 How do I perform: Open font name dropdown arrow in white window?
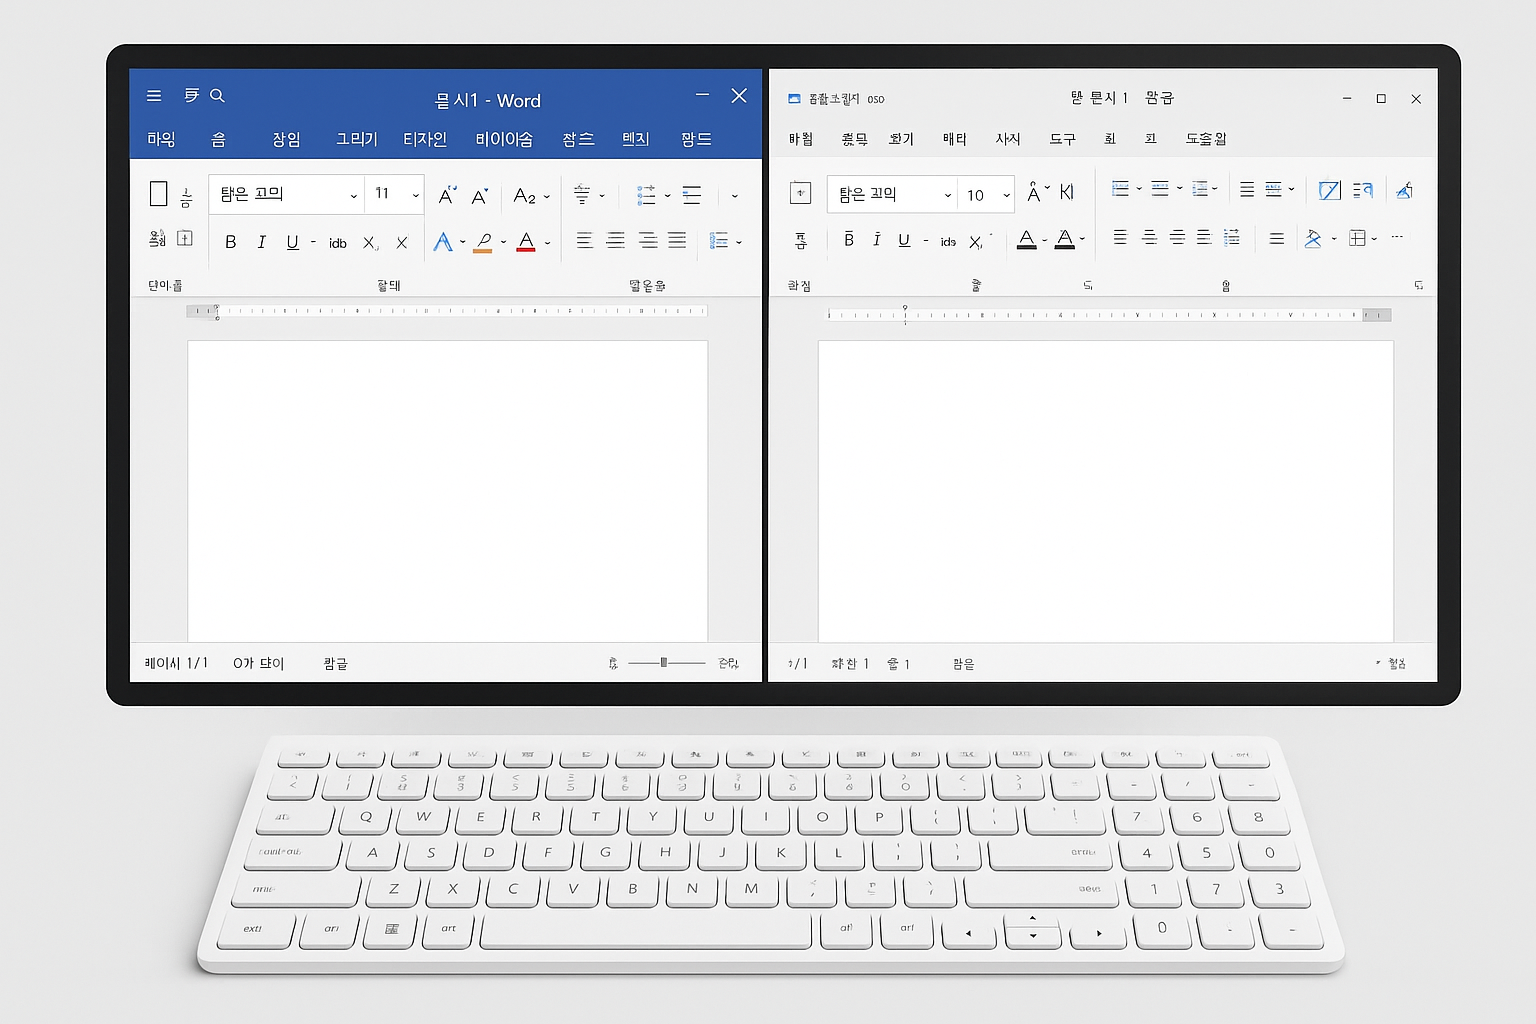click(x=947, y=196)
